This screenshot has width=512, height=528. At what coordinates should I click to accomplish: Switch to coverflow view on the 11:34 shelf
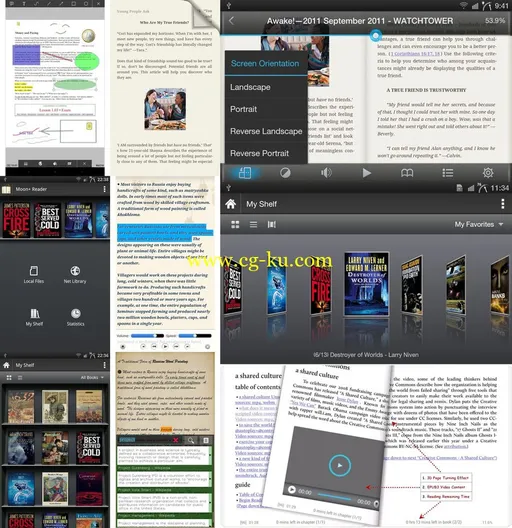click(x=271, y=225)
